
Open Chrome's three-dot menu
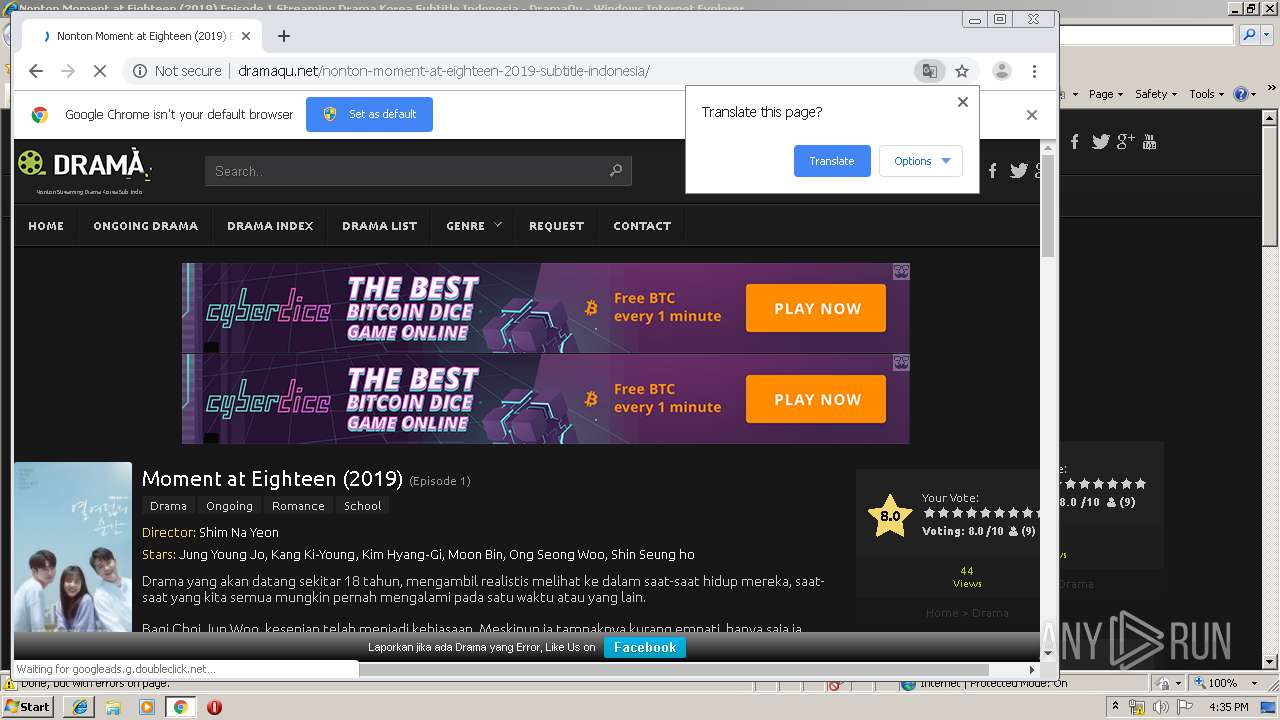click(1034, 71)
